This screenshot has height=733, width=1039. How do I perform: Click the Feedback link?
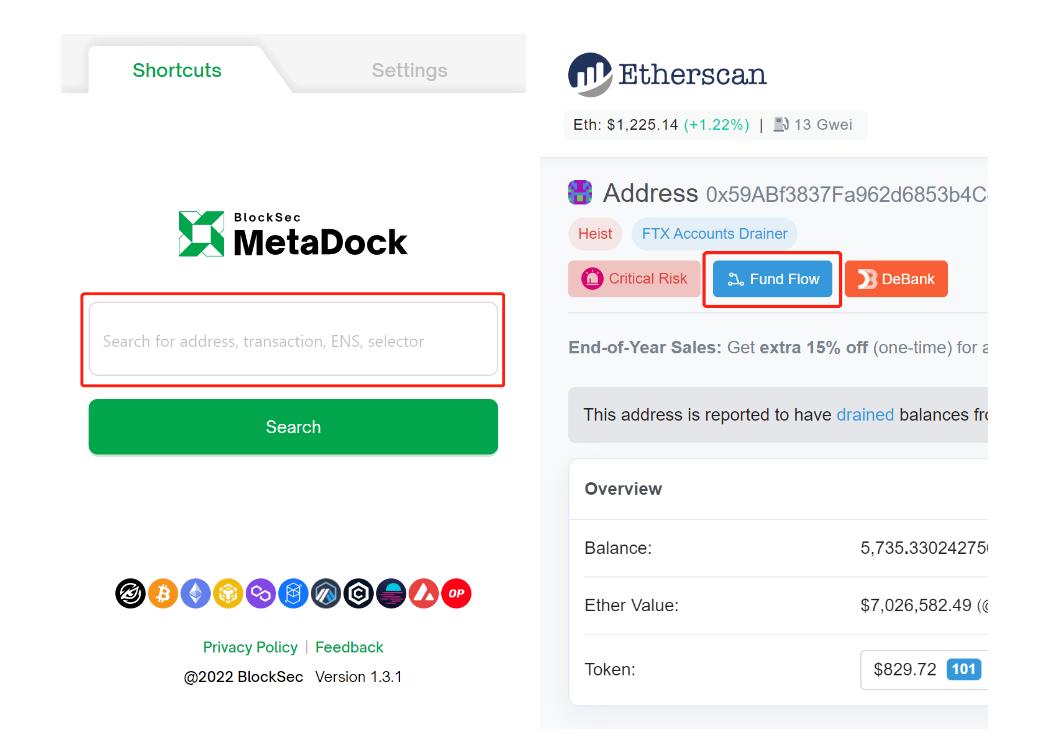349,647
